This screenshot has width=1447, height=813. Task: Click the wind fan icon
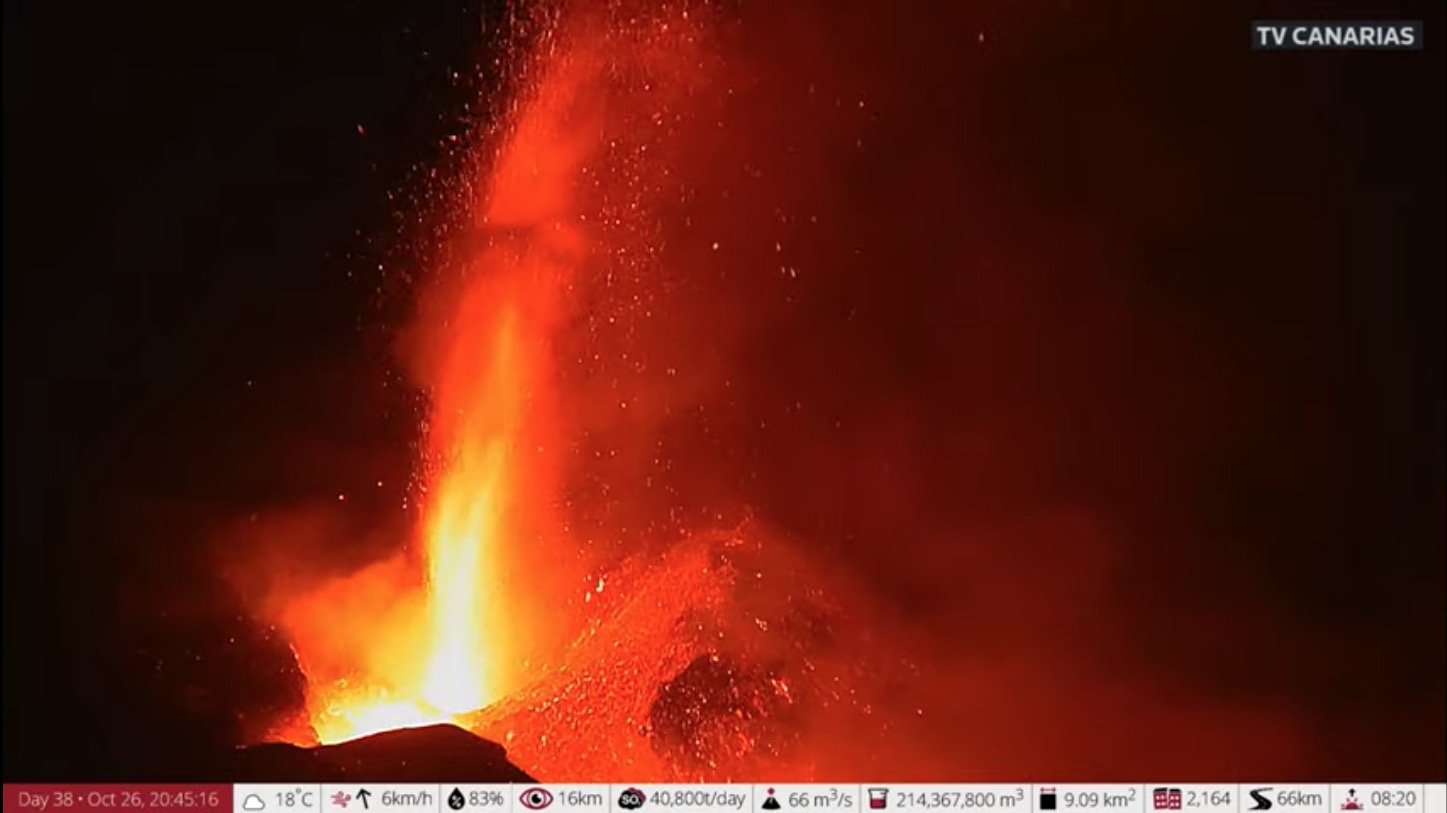(340, 799)
